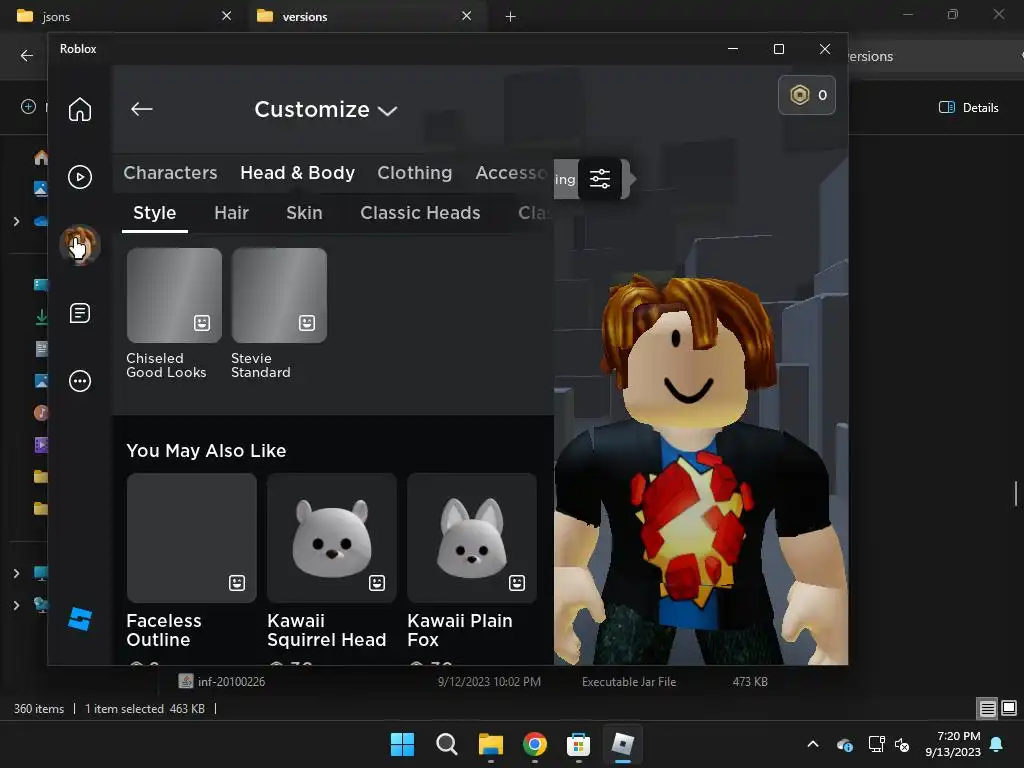Open the notification bell icon
1024x768 pixels.
[997, 744]
